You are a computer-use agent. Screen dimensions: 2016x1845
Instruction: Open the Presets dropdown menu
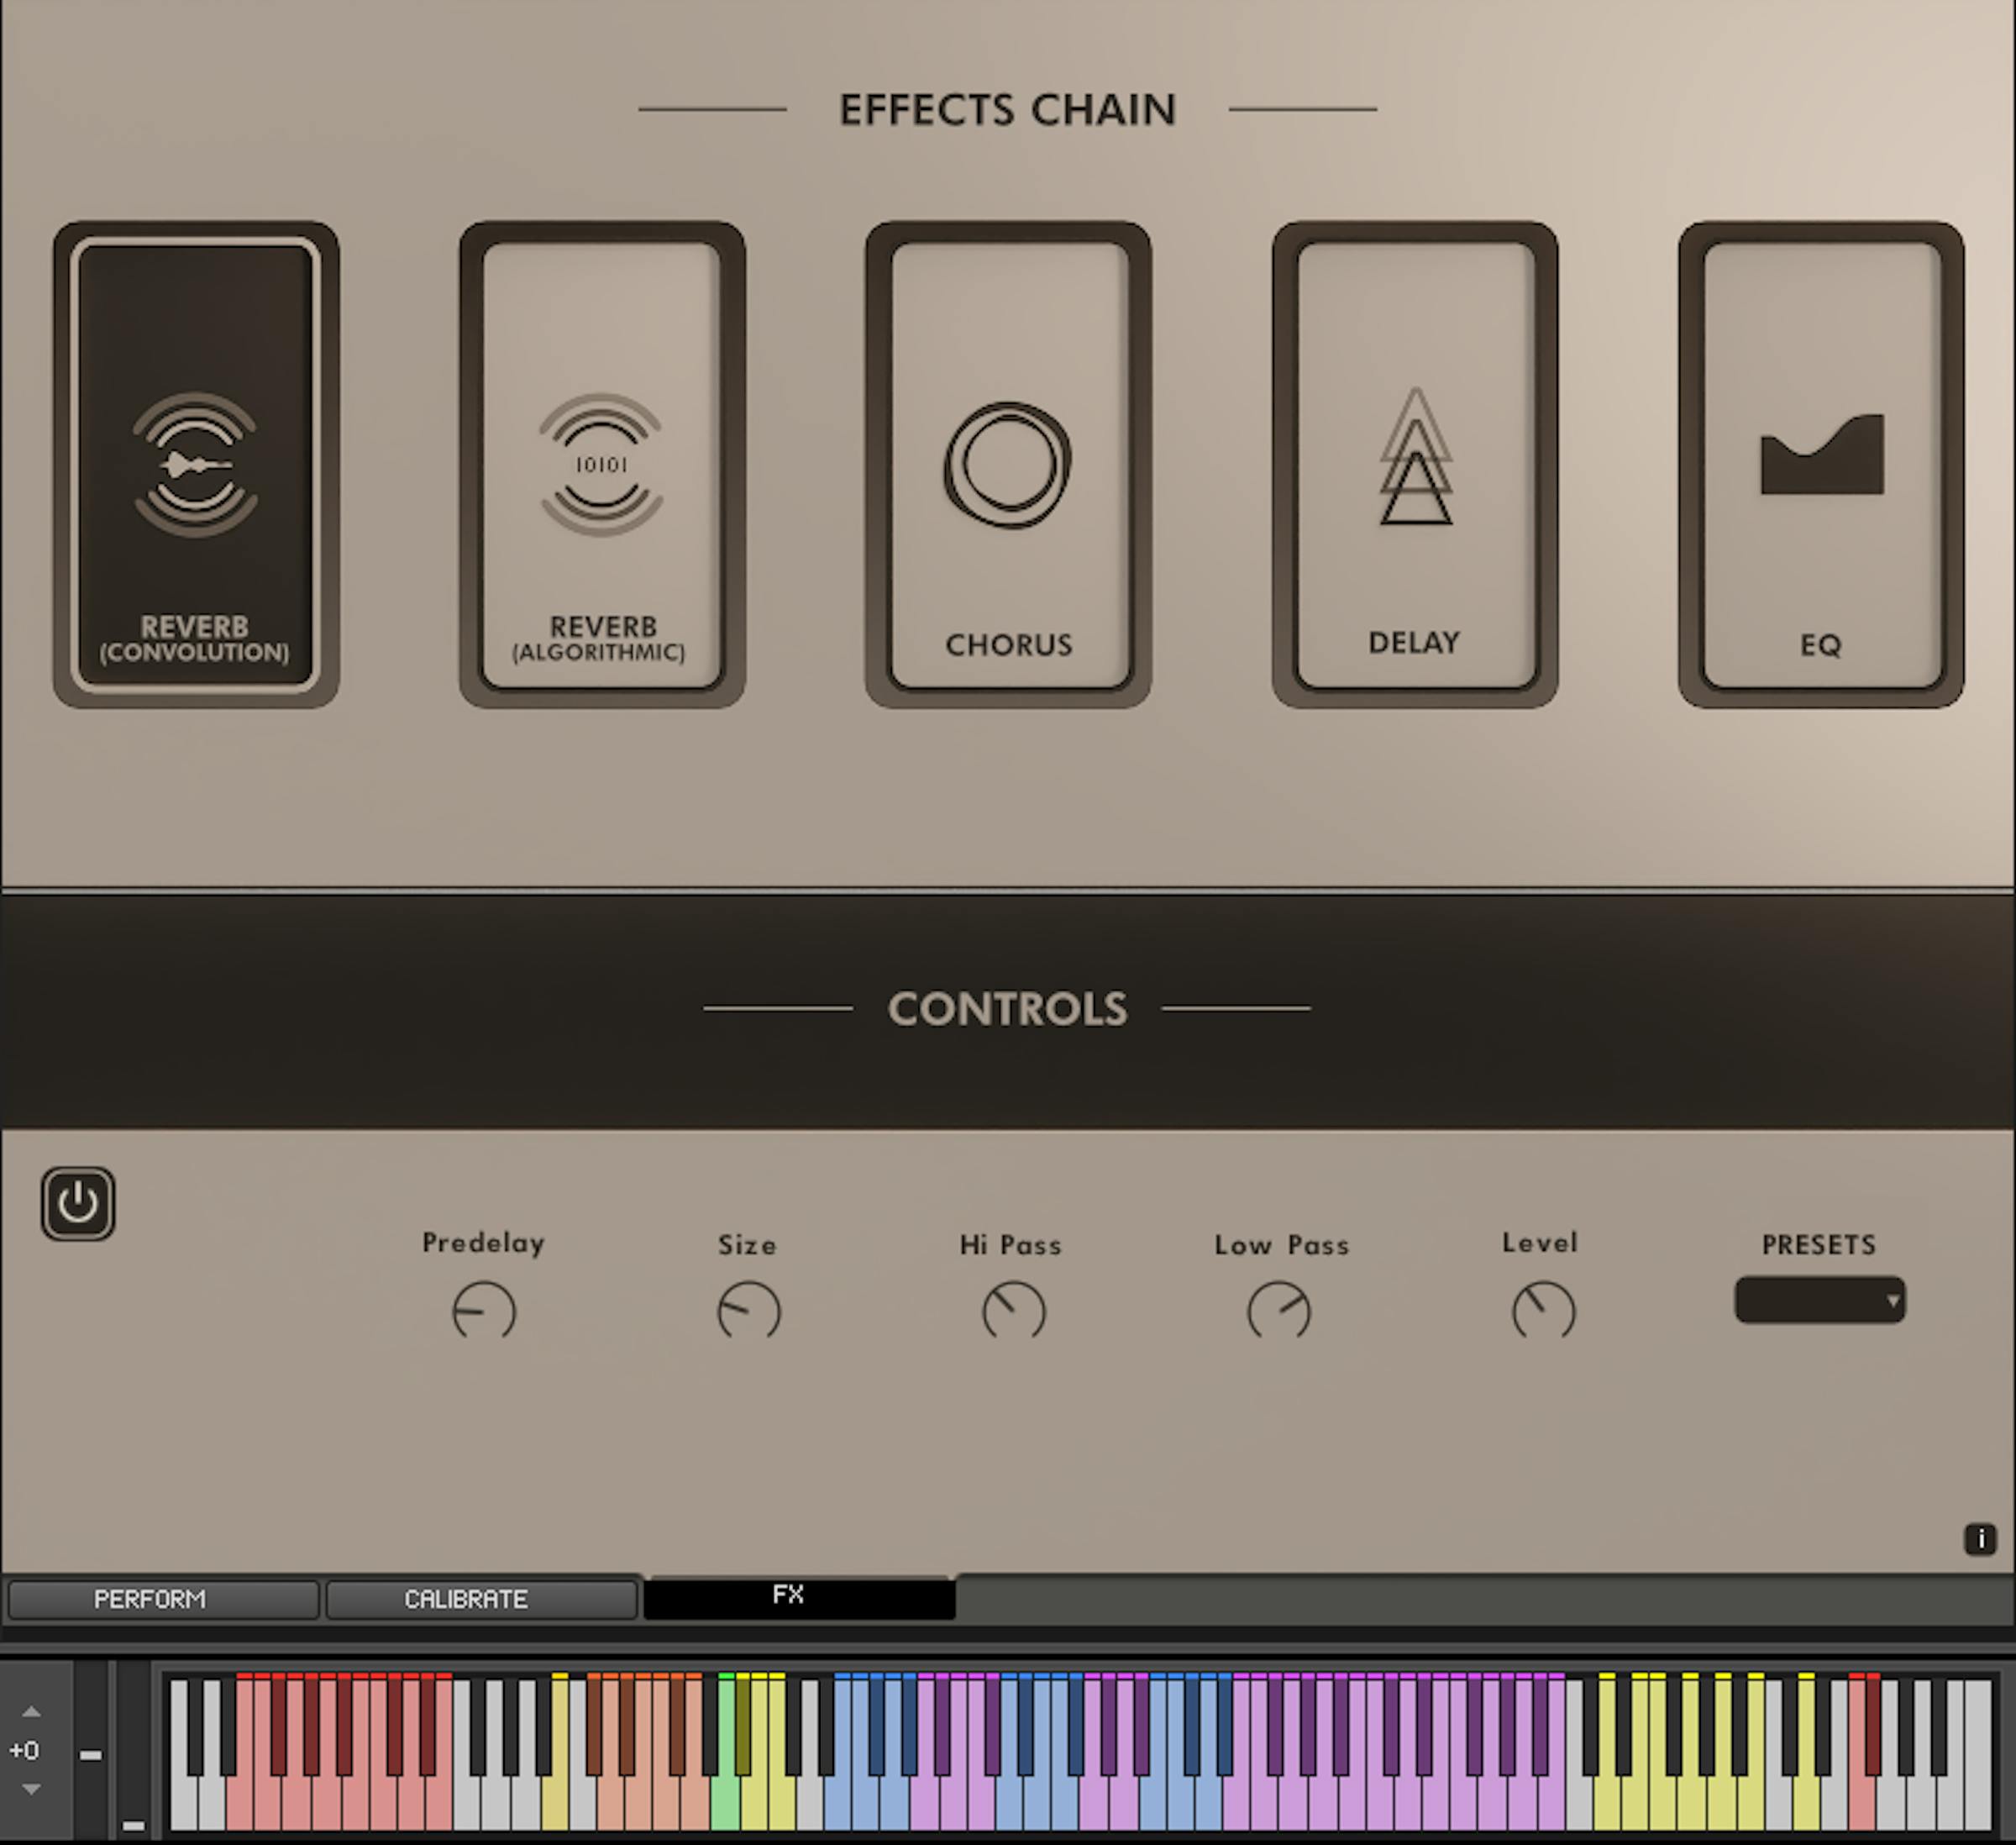click(1819, 1301)
